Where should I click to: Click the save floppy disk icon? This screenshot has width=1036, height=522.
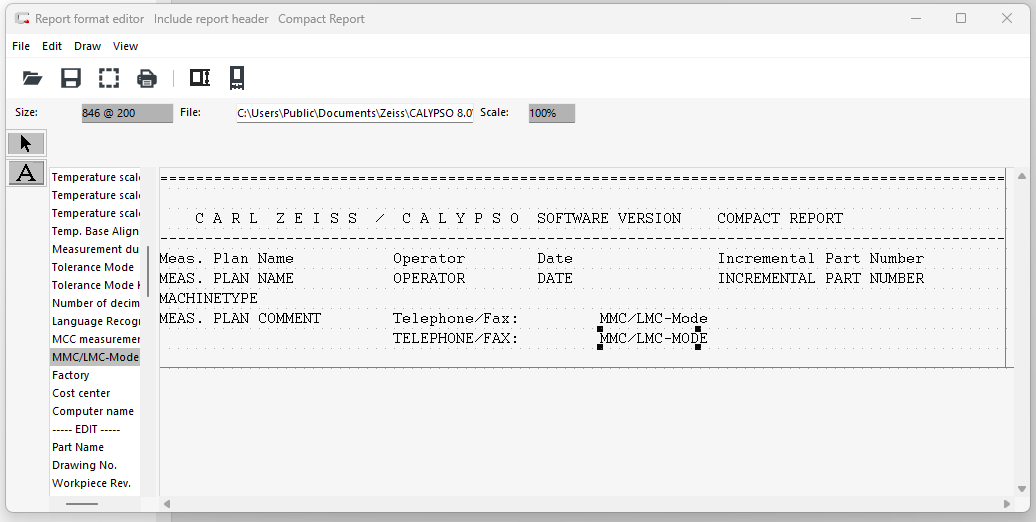tap(71, 78)
